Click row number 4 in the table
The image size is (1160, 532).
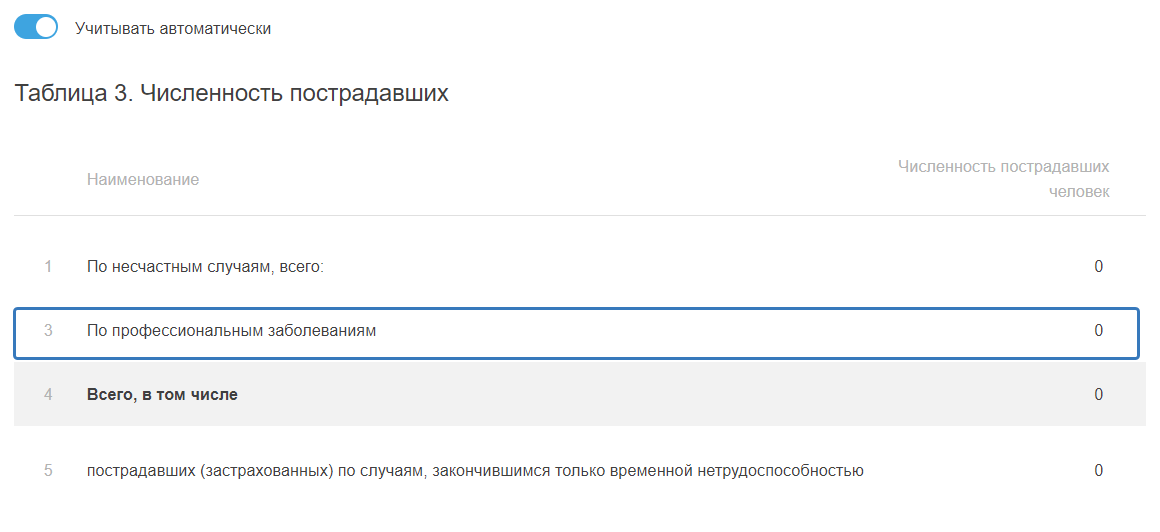(x=48, y=394)
